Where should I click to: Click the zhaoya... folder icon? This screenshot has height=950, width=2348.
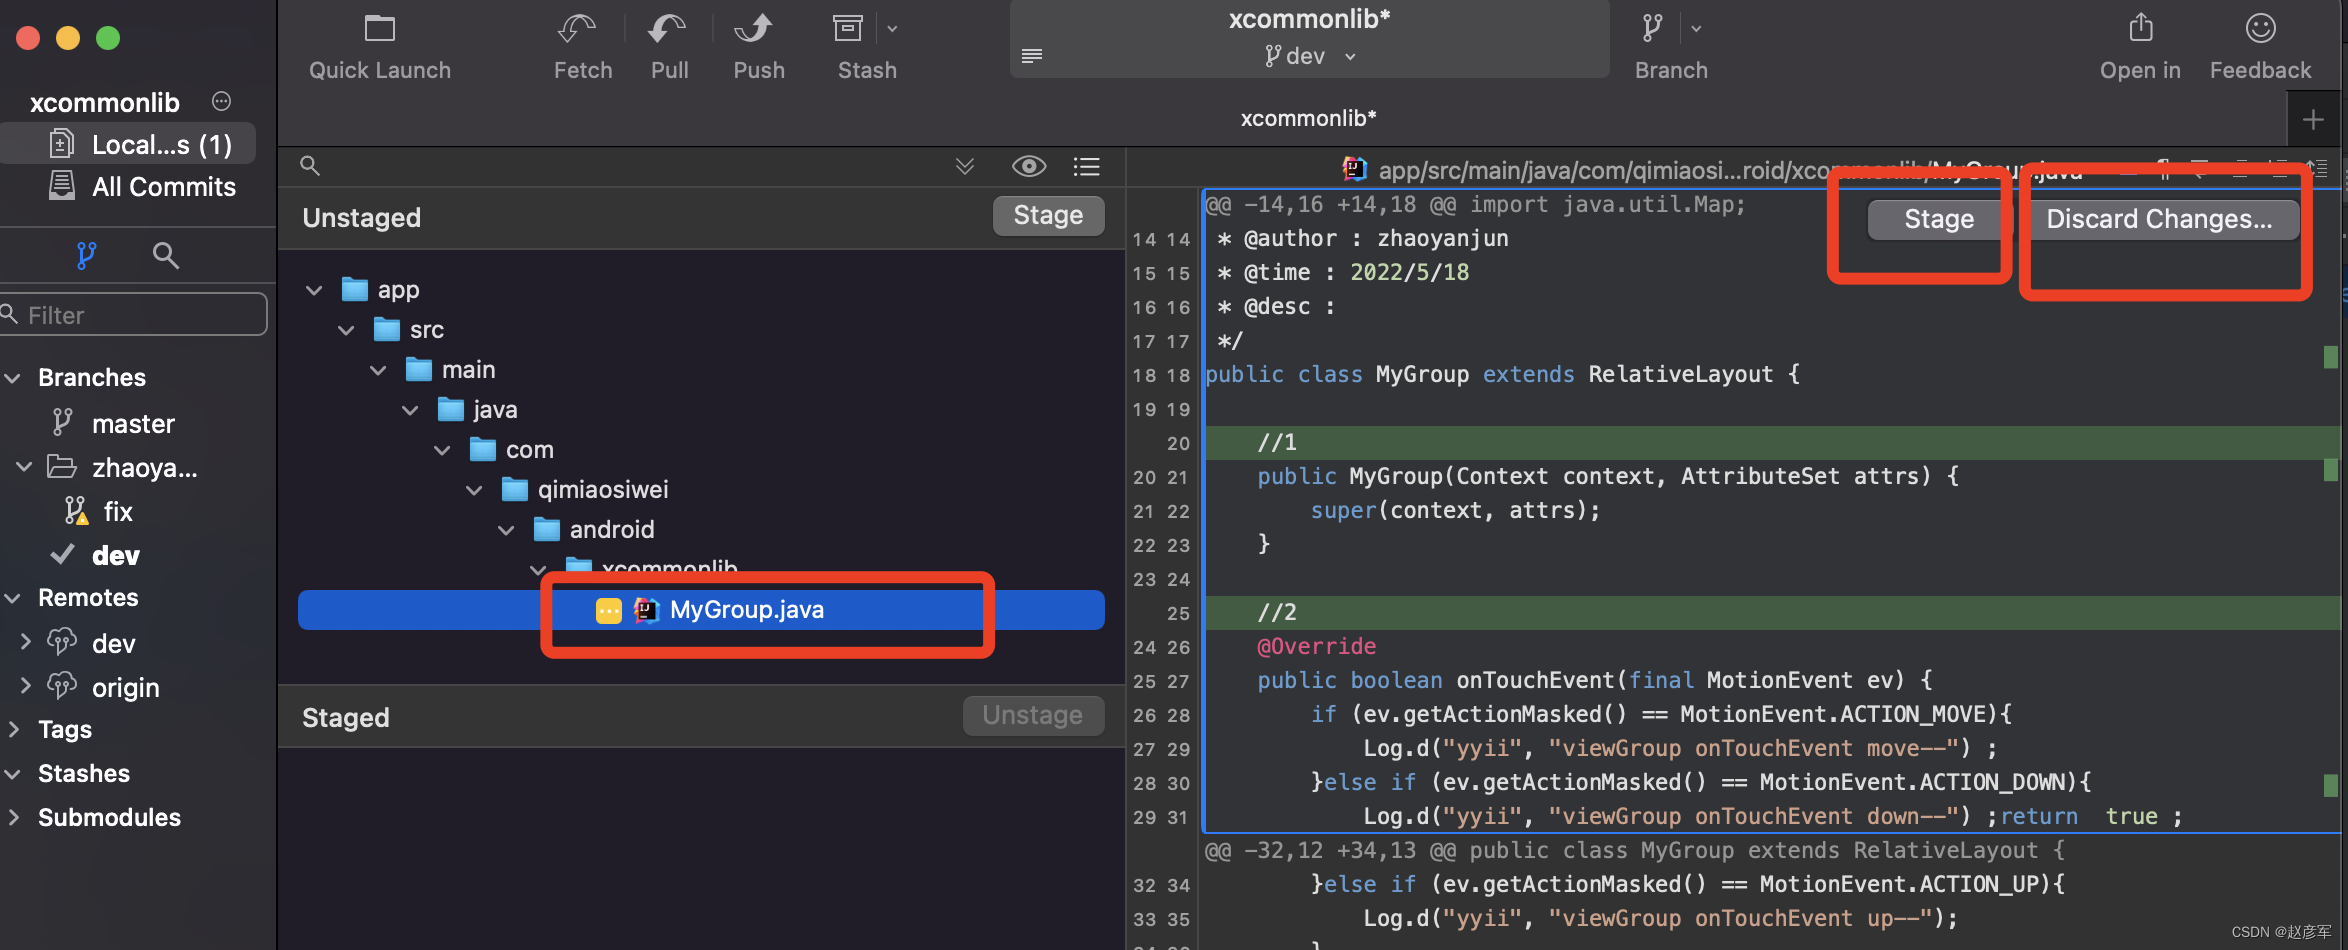(x=62, y=467)
